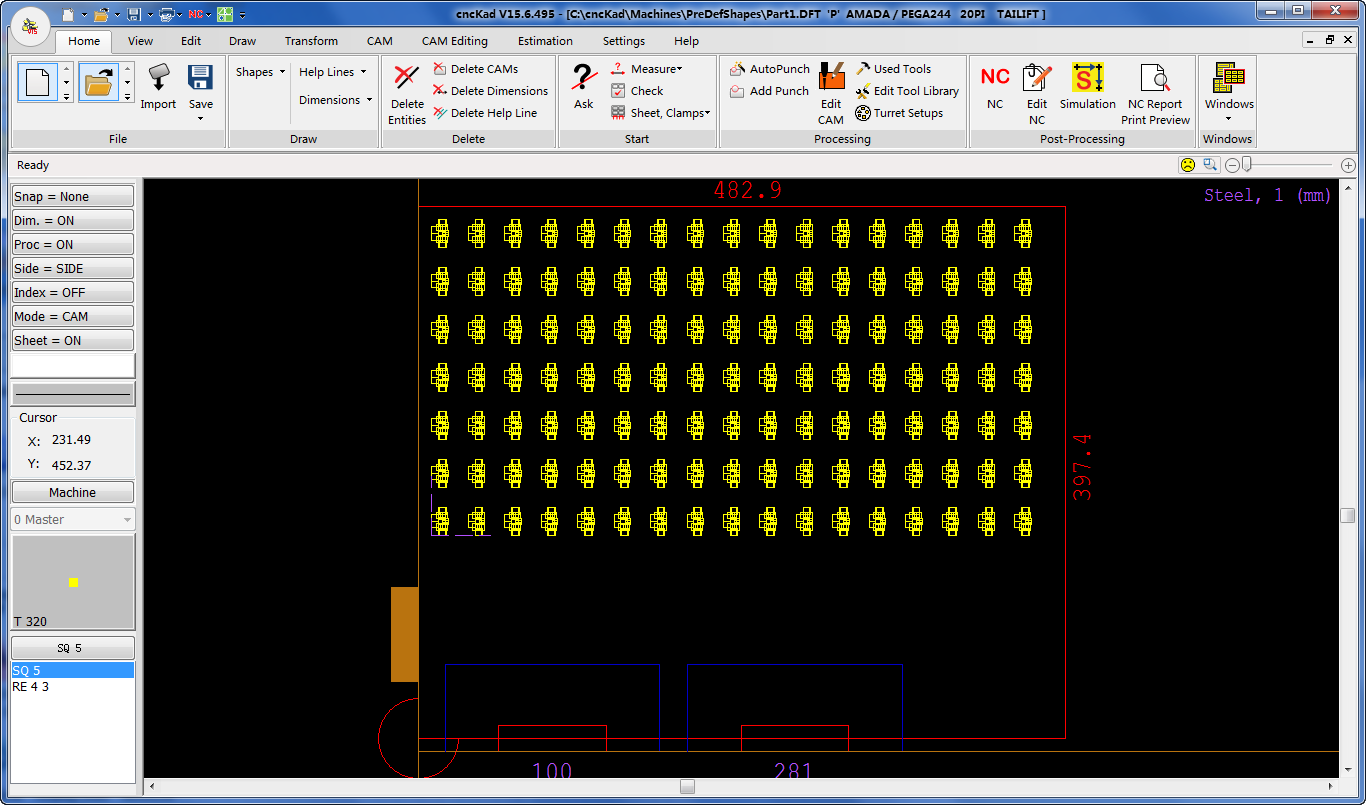The image size is (1366, 805).
Task: Click Delete Dimensions in Delete group
Action: [x=490, y=91]
